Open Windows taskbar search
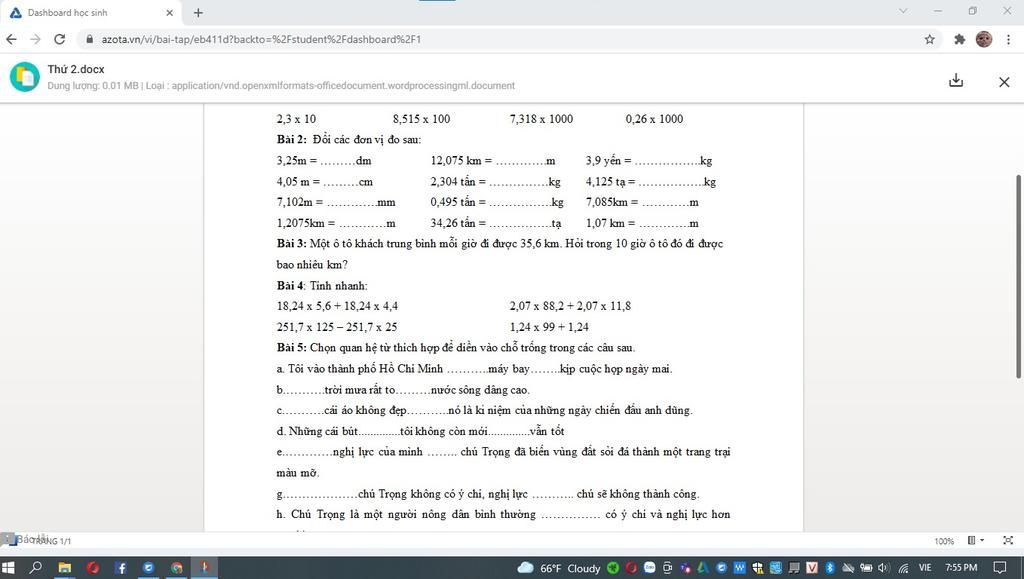Image resolution: width=1024 pixels, height=579 pixels. click(x=36, y=567)
